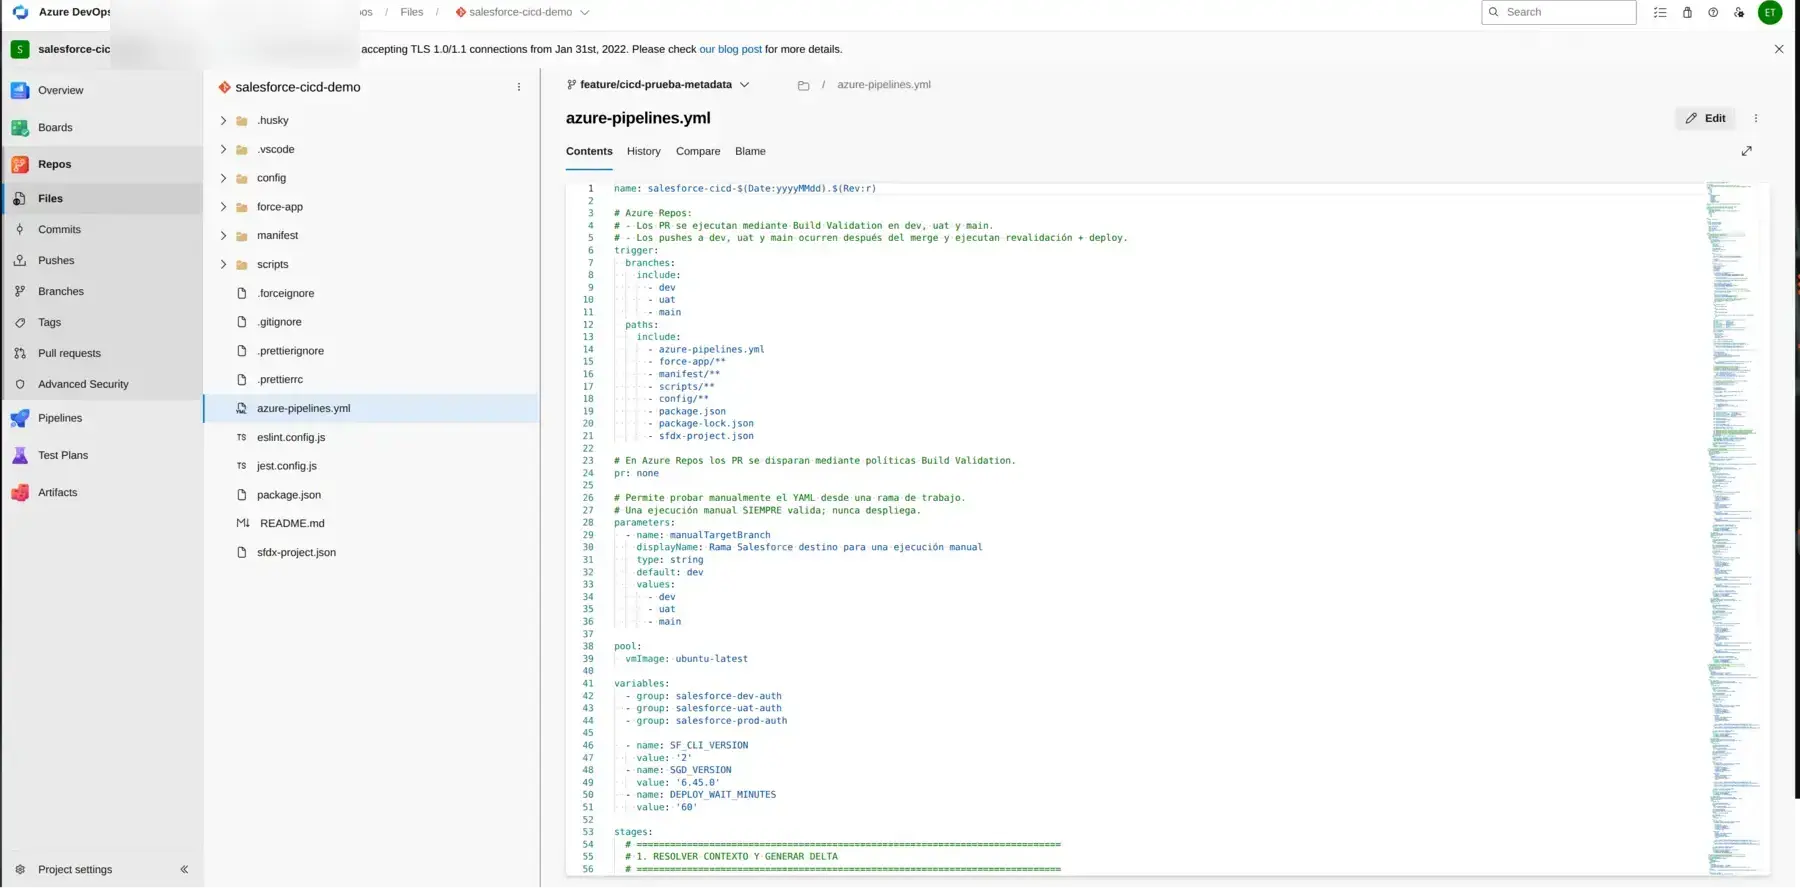Open the Marketplace bag icon

pyautogui.click(x=1687, y=12)
